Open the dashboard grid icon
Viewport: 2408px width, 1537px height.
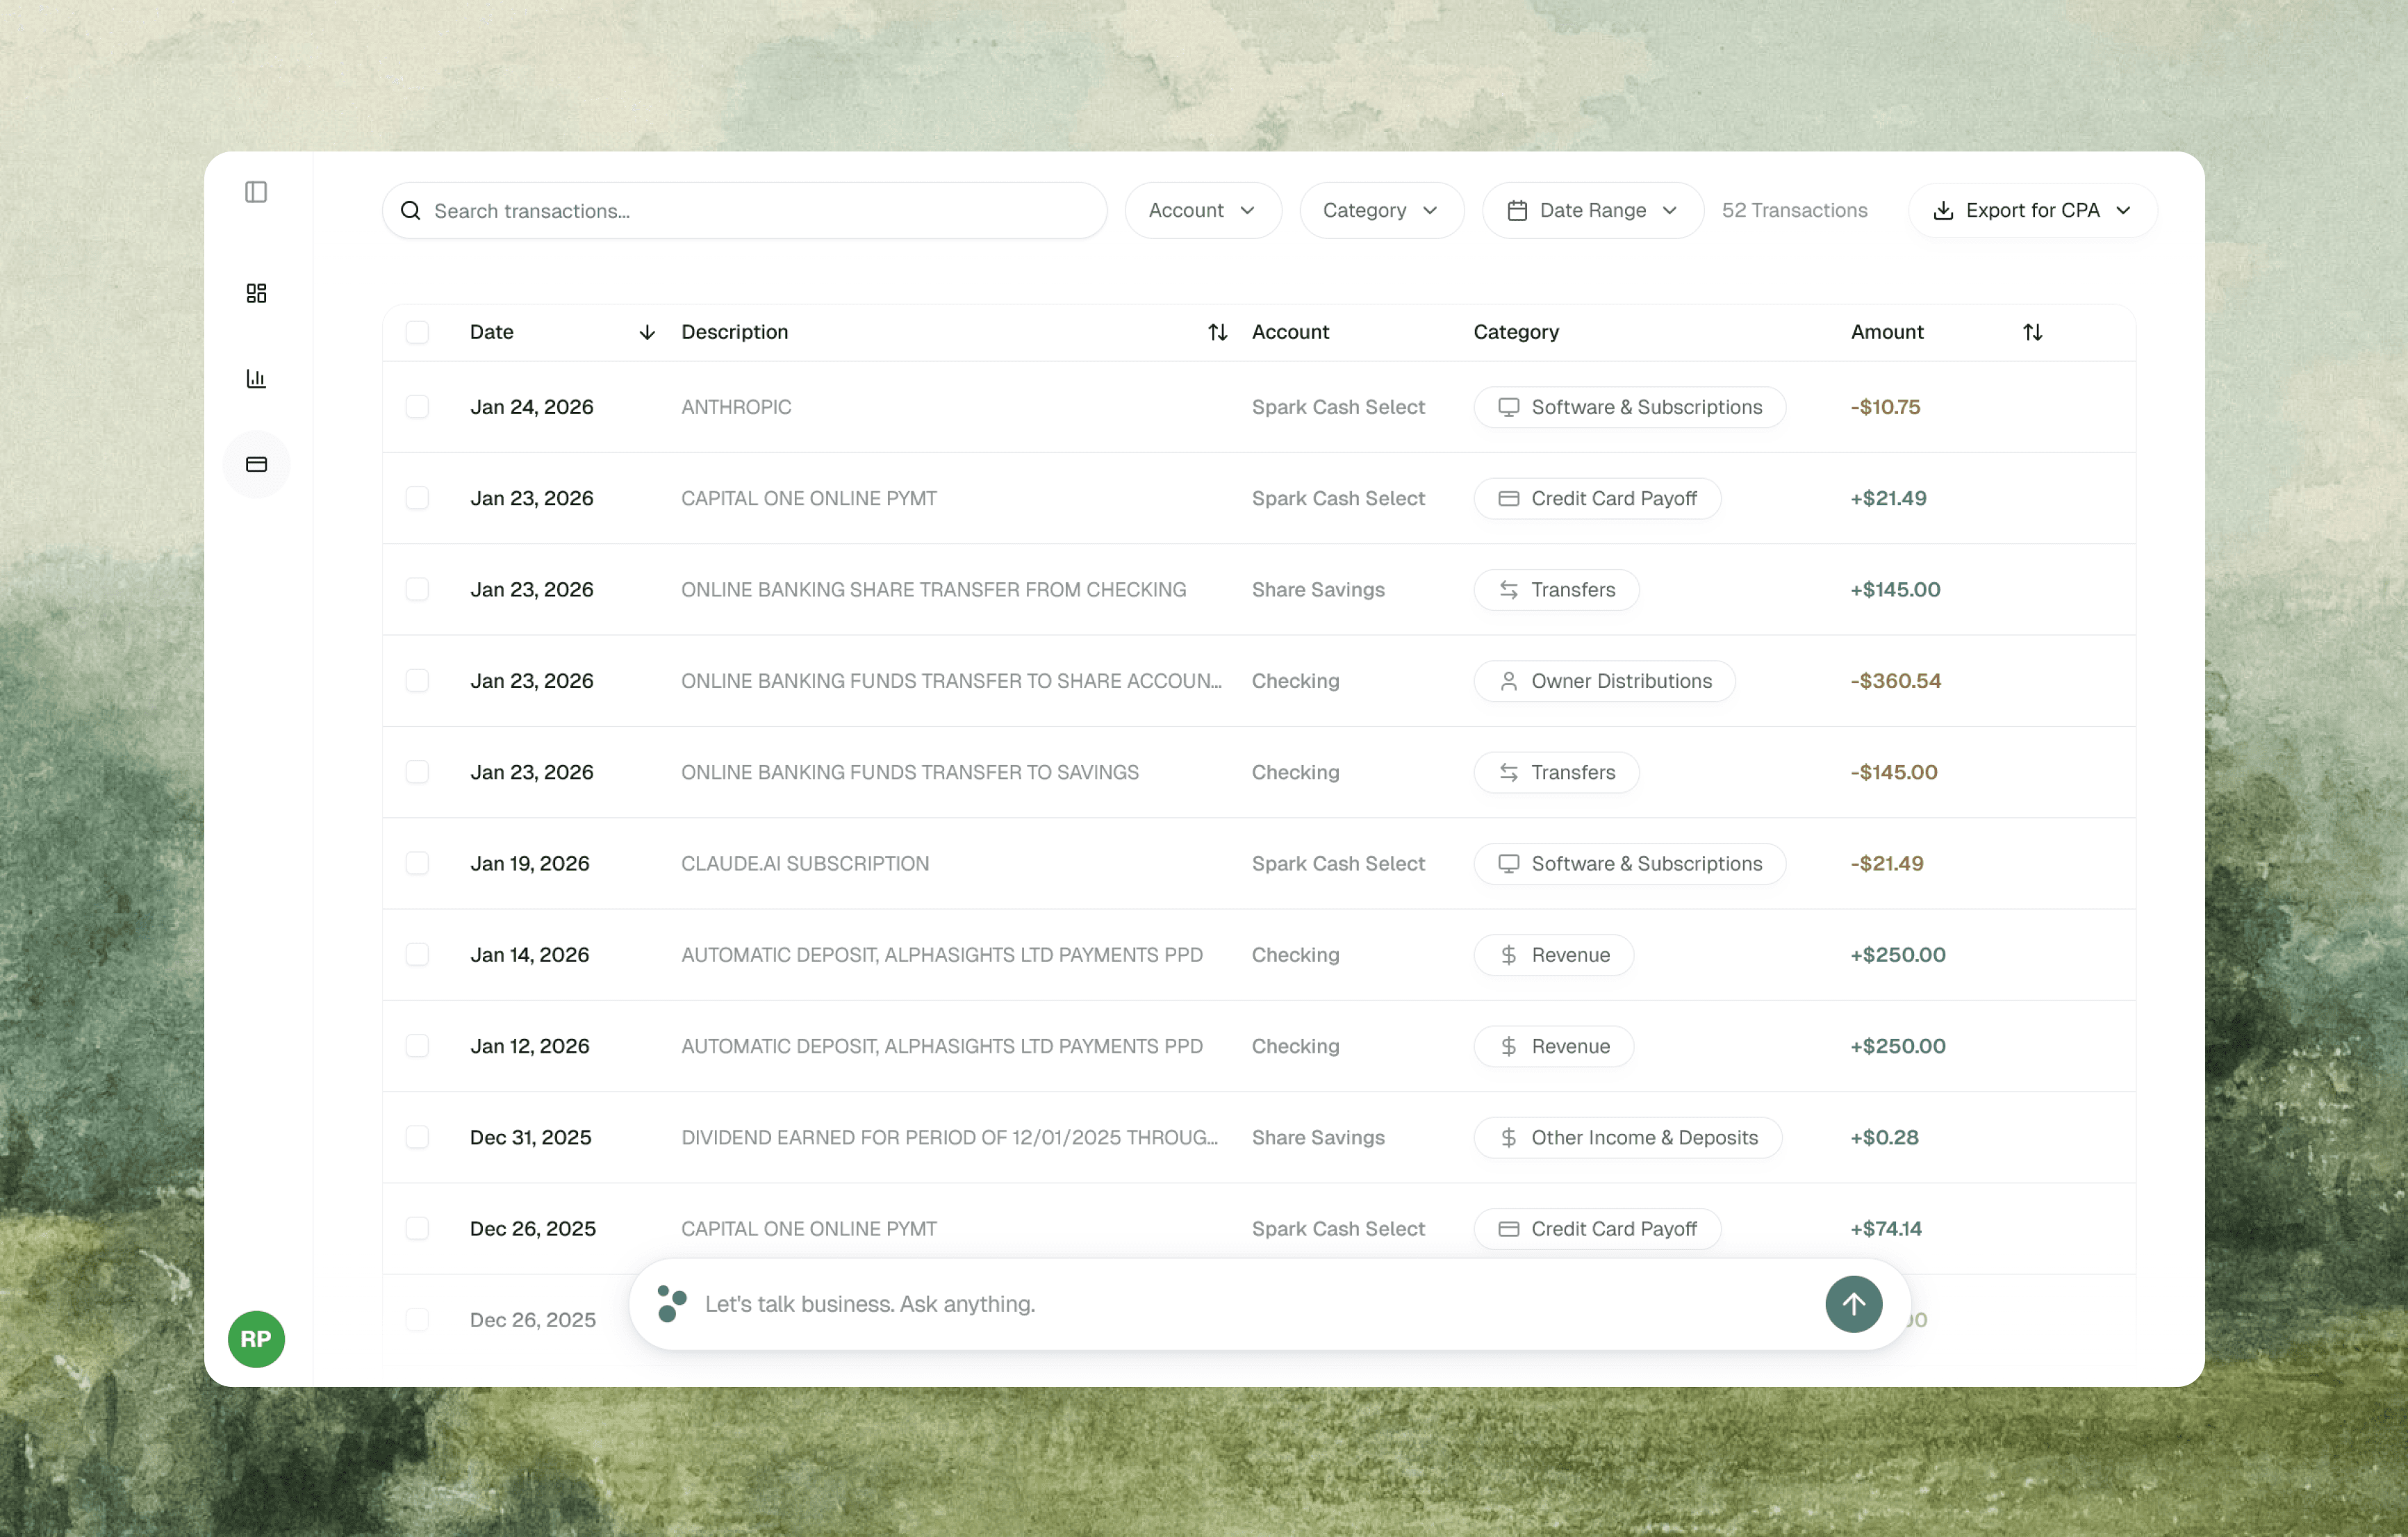256,293
